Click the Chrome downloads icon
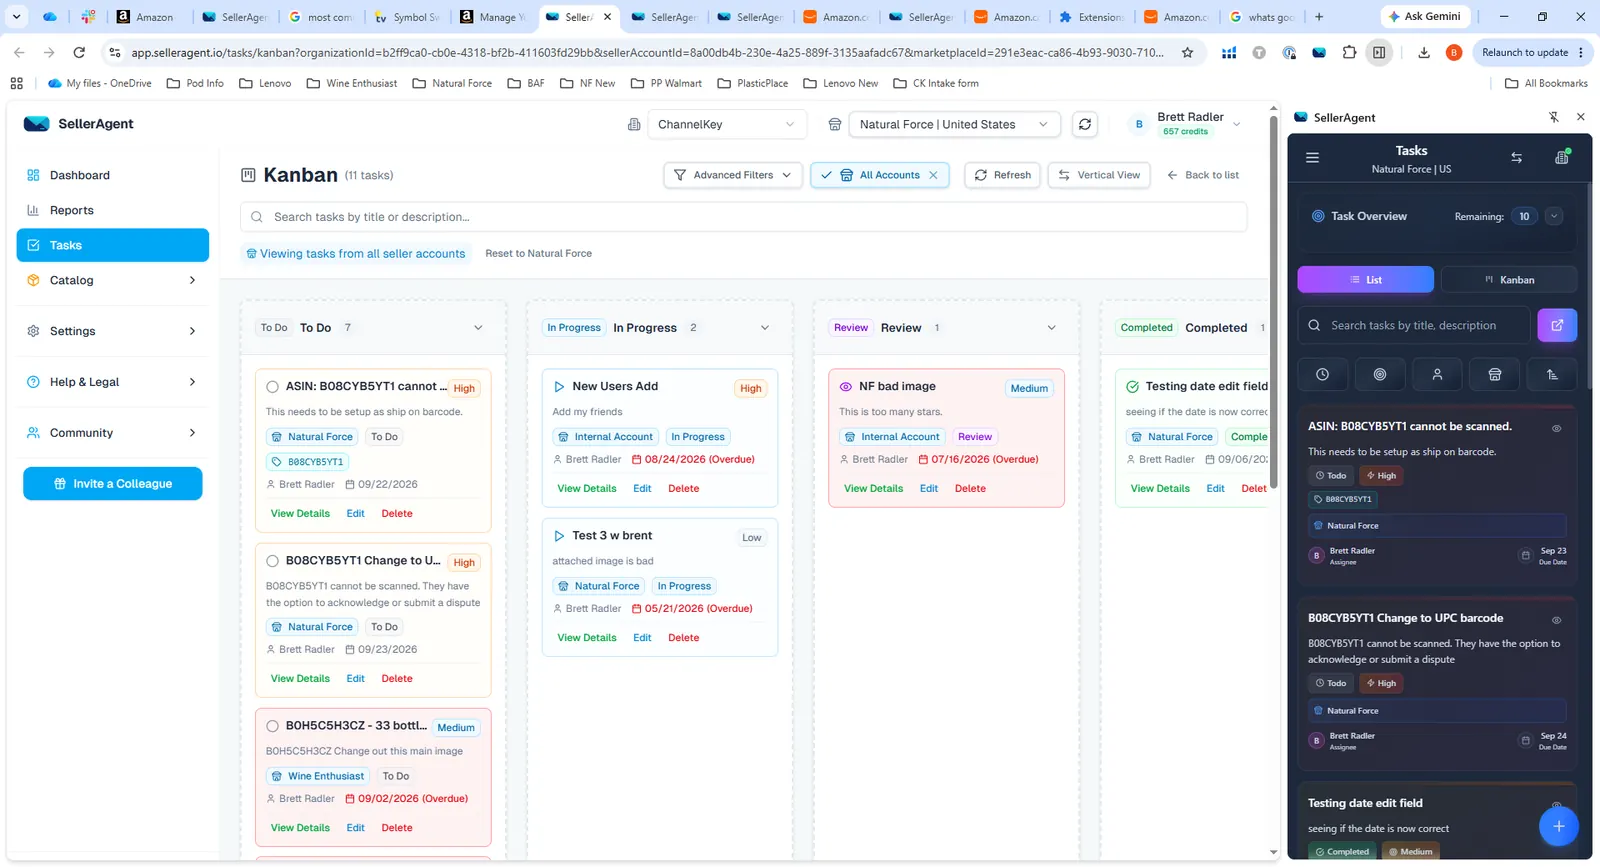The image size is (1600, 867). click(1424, 52)
